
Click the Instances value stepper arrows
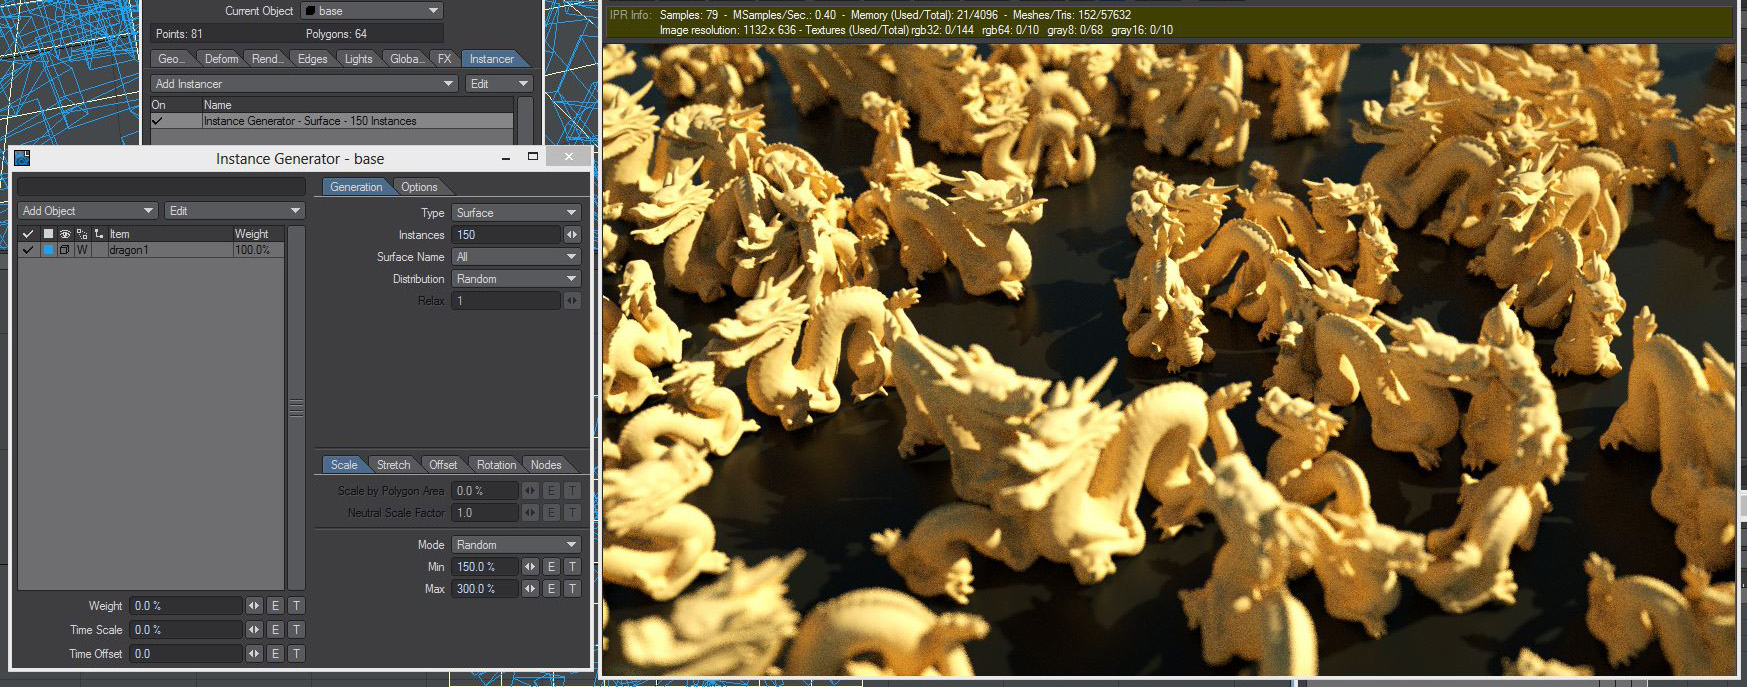[572, 235]
